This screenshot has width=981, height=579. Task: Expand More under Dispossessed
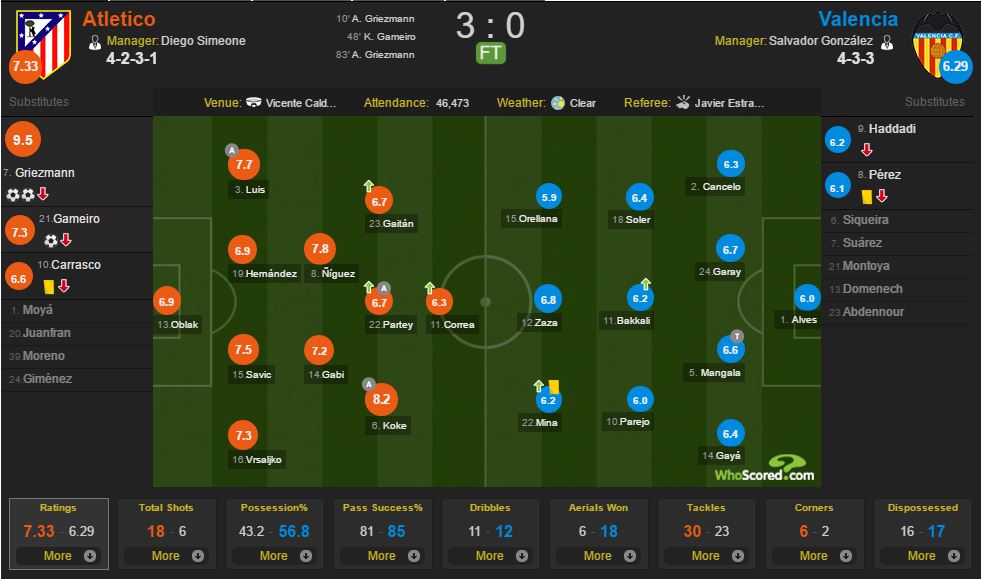click(922, 556)
